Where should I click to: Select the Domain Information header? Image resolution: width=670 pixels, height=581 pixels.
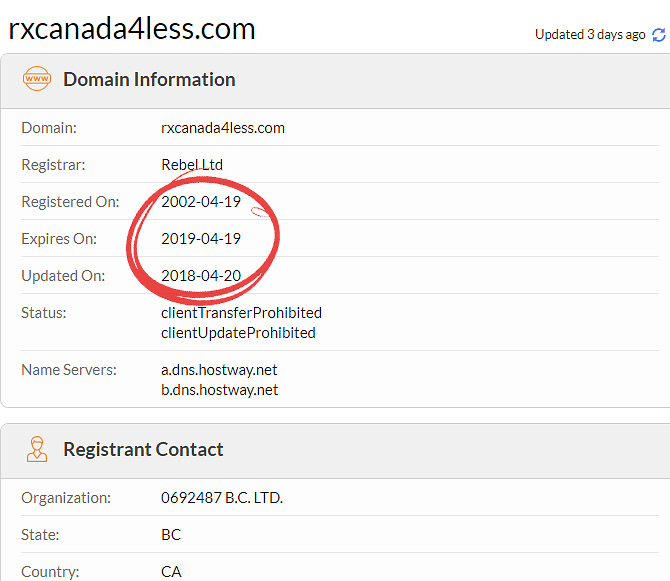[x=149, y=79]
